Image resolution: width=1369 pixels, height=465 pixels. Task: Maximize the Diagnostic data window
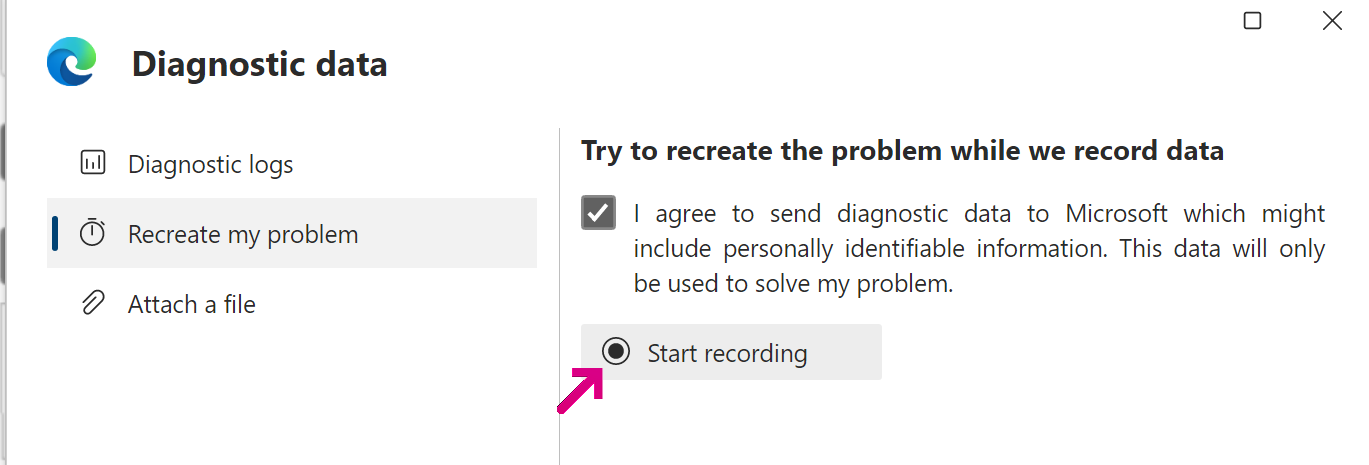tap(1252, 21)
